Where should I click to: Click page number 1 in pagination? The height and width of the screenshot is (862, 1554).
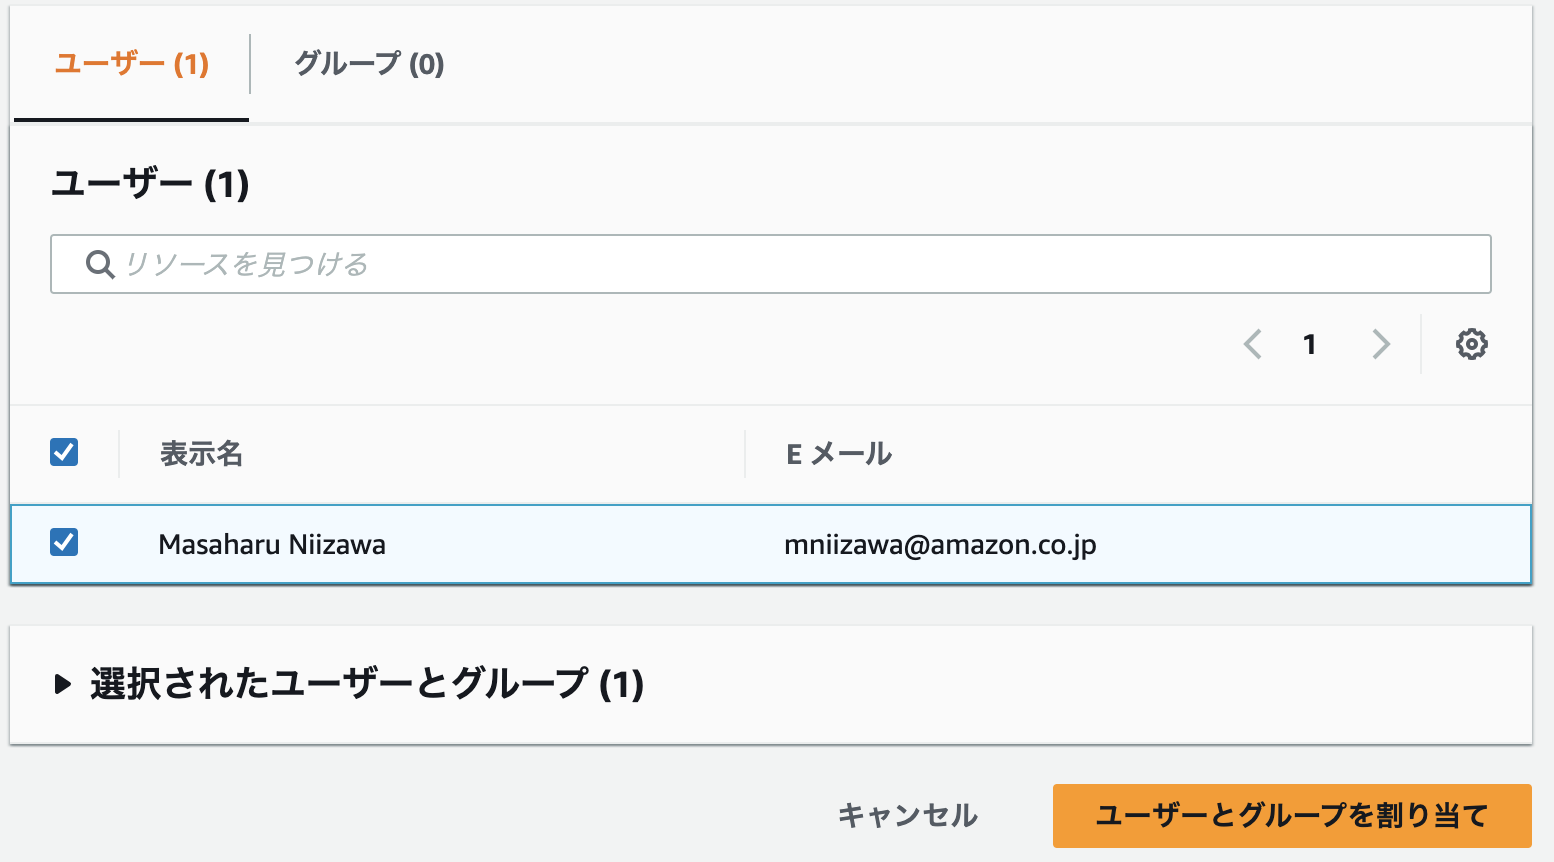[x=1309, y=344]
